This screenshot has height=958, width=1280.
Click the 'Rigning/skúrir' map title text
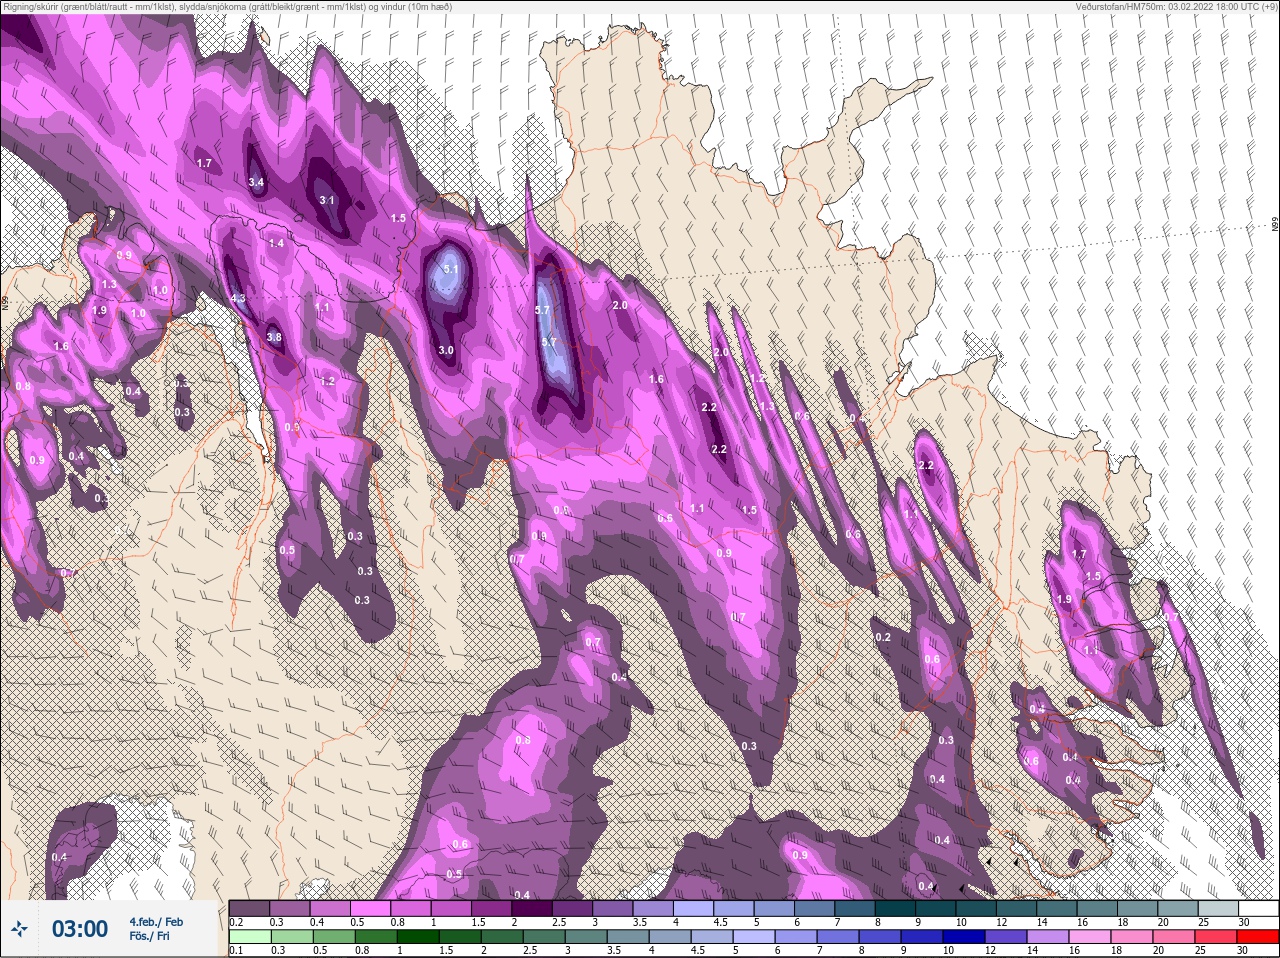(x=33, y=6)
